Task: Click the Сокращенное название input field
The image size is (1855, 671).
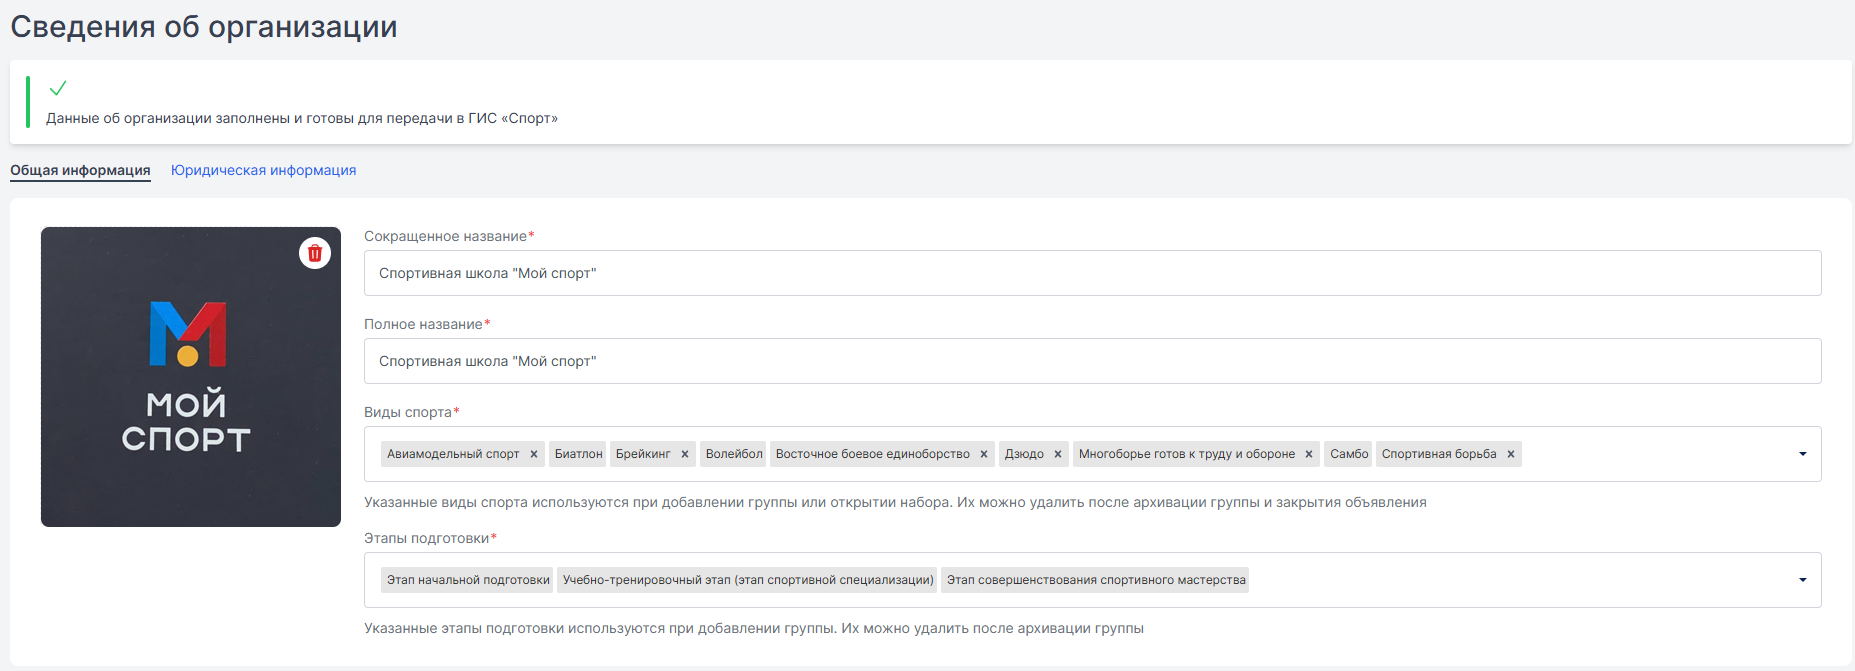Action: tap(1092, 273)
